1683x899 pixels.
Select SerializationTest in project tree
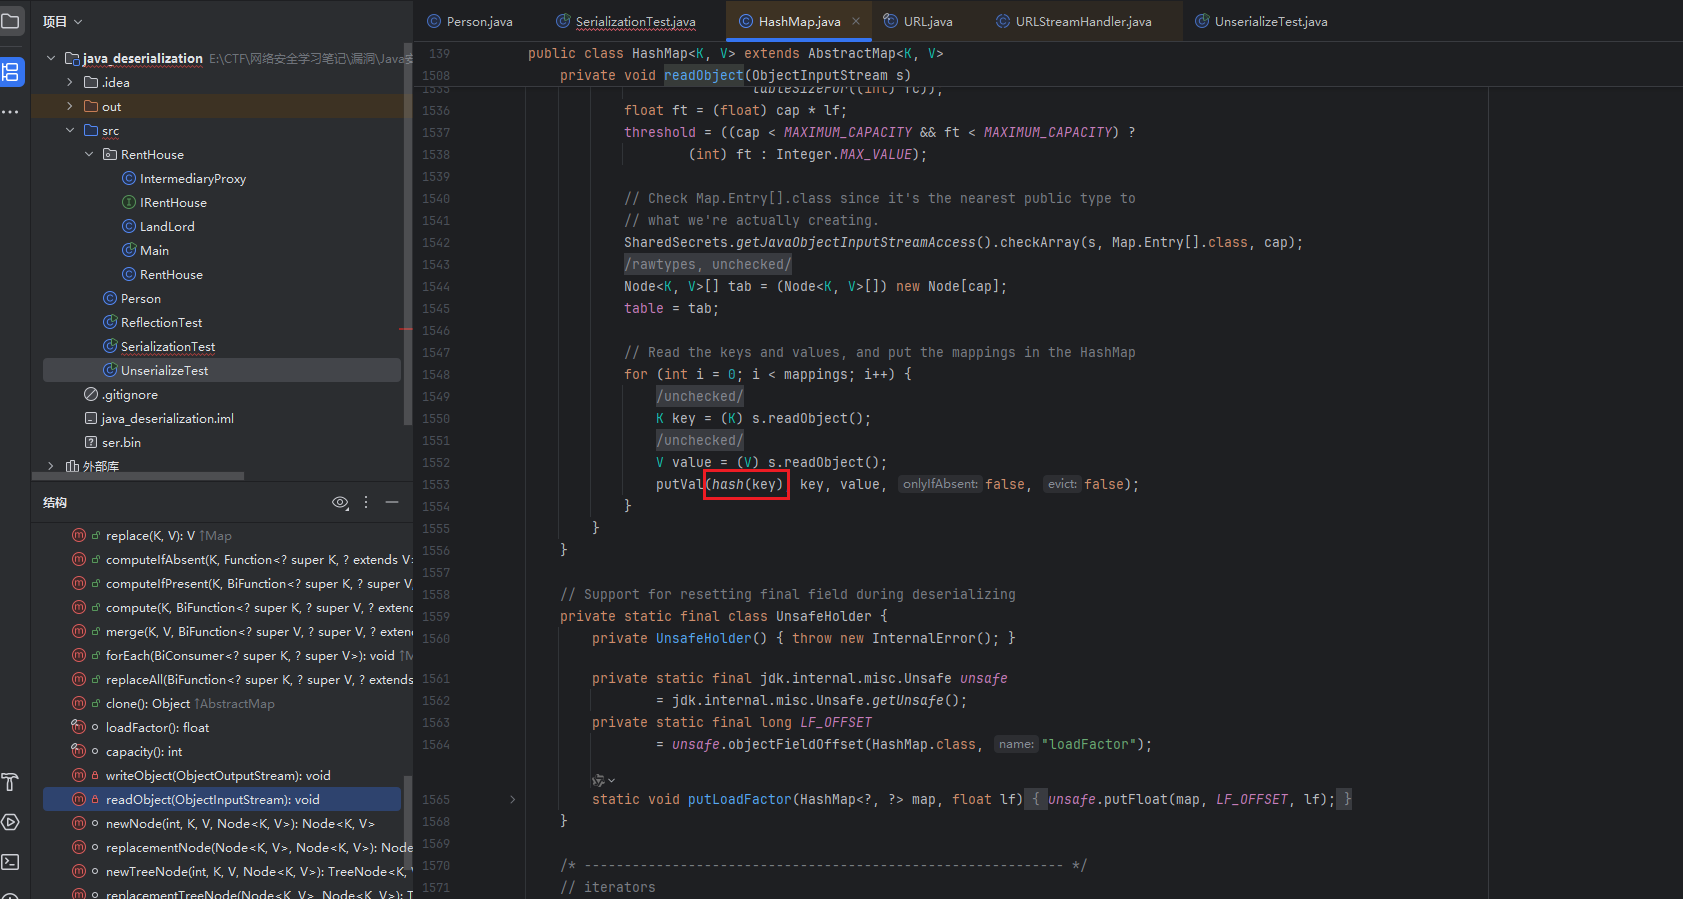click(x=167, y=347)
